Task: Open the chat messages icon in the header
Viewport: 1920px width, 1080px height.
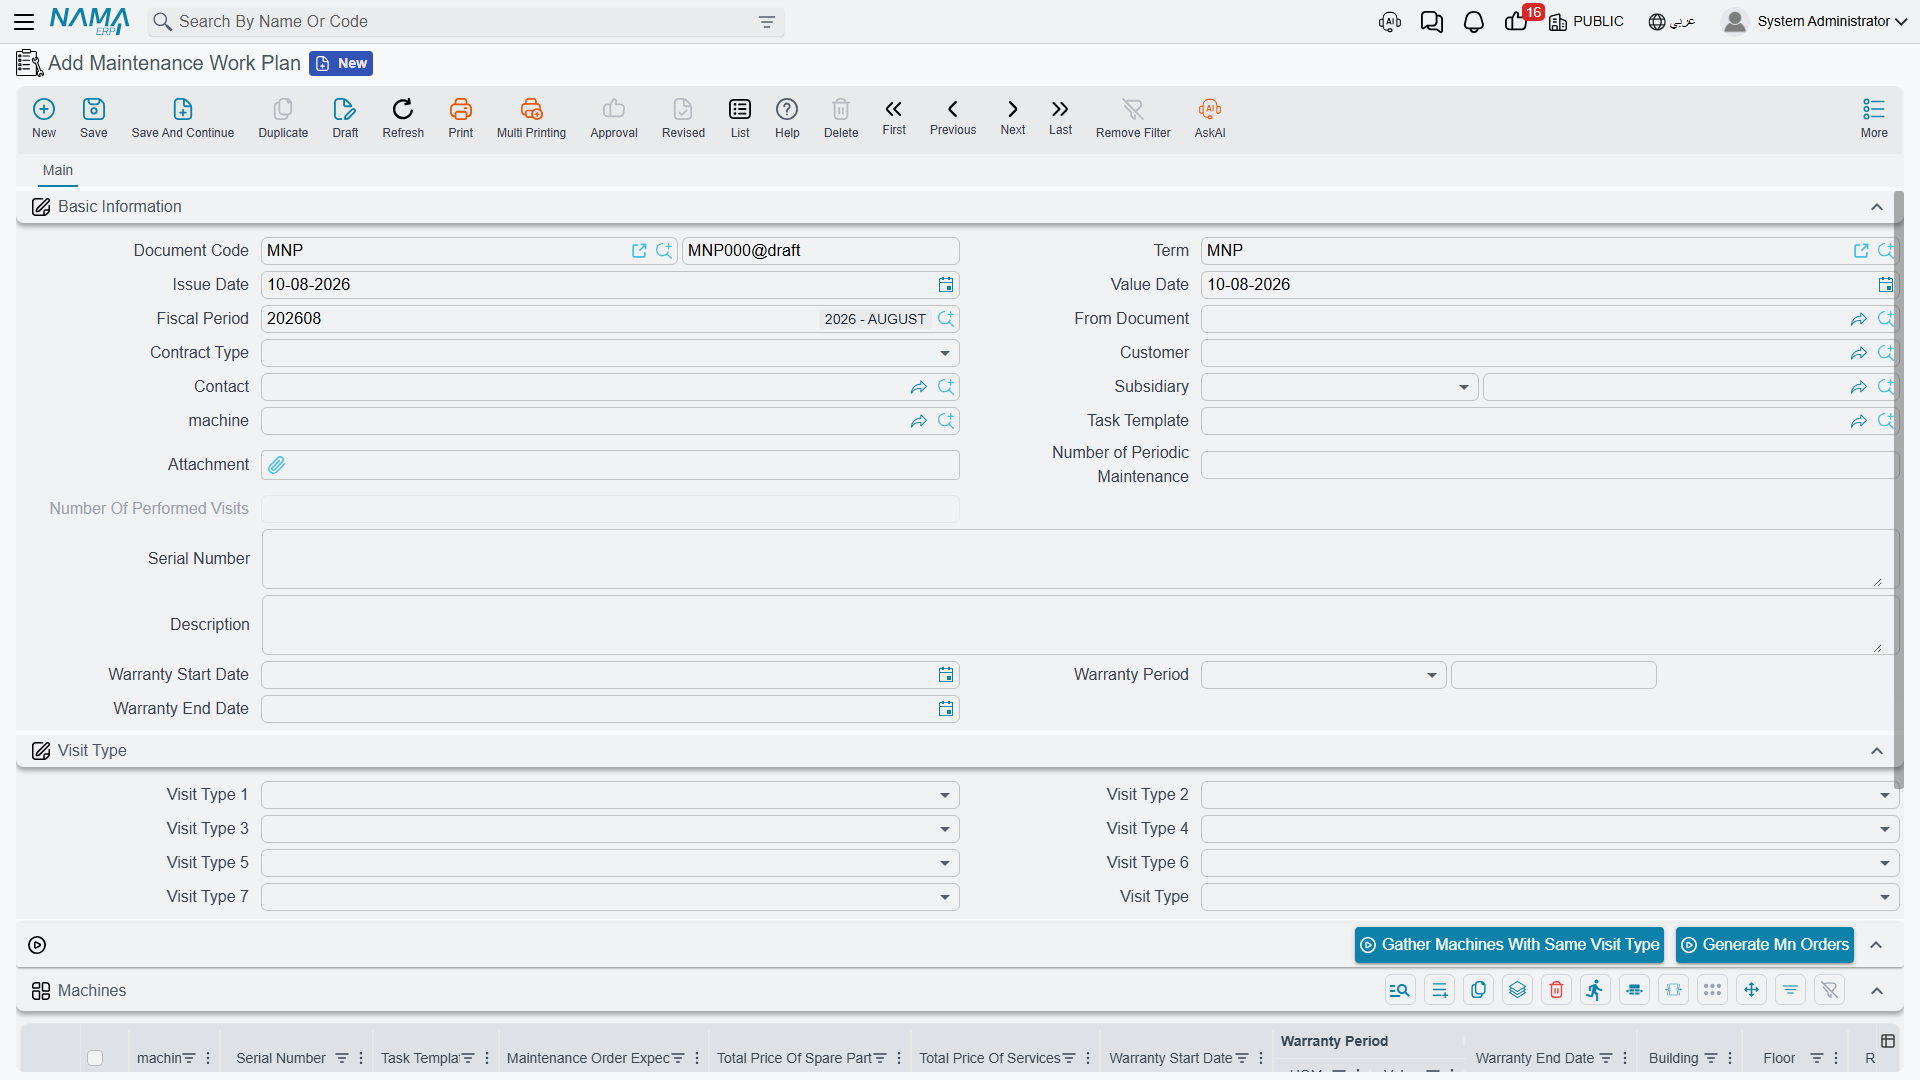Action: coord(1432,22)
